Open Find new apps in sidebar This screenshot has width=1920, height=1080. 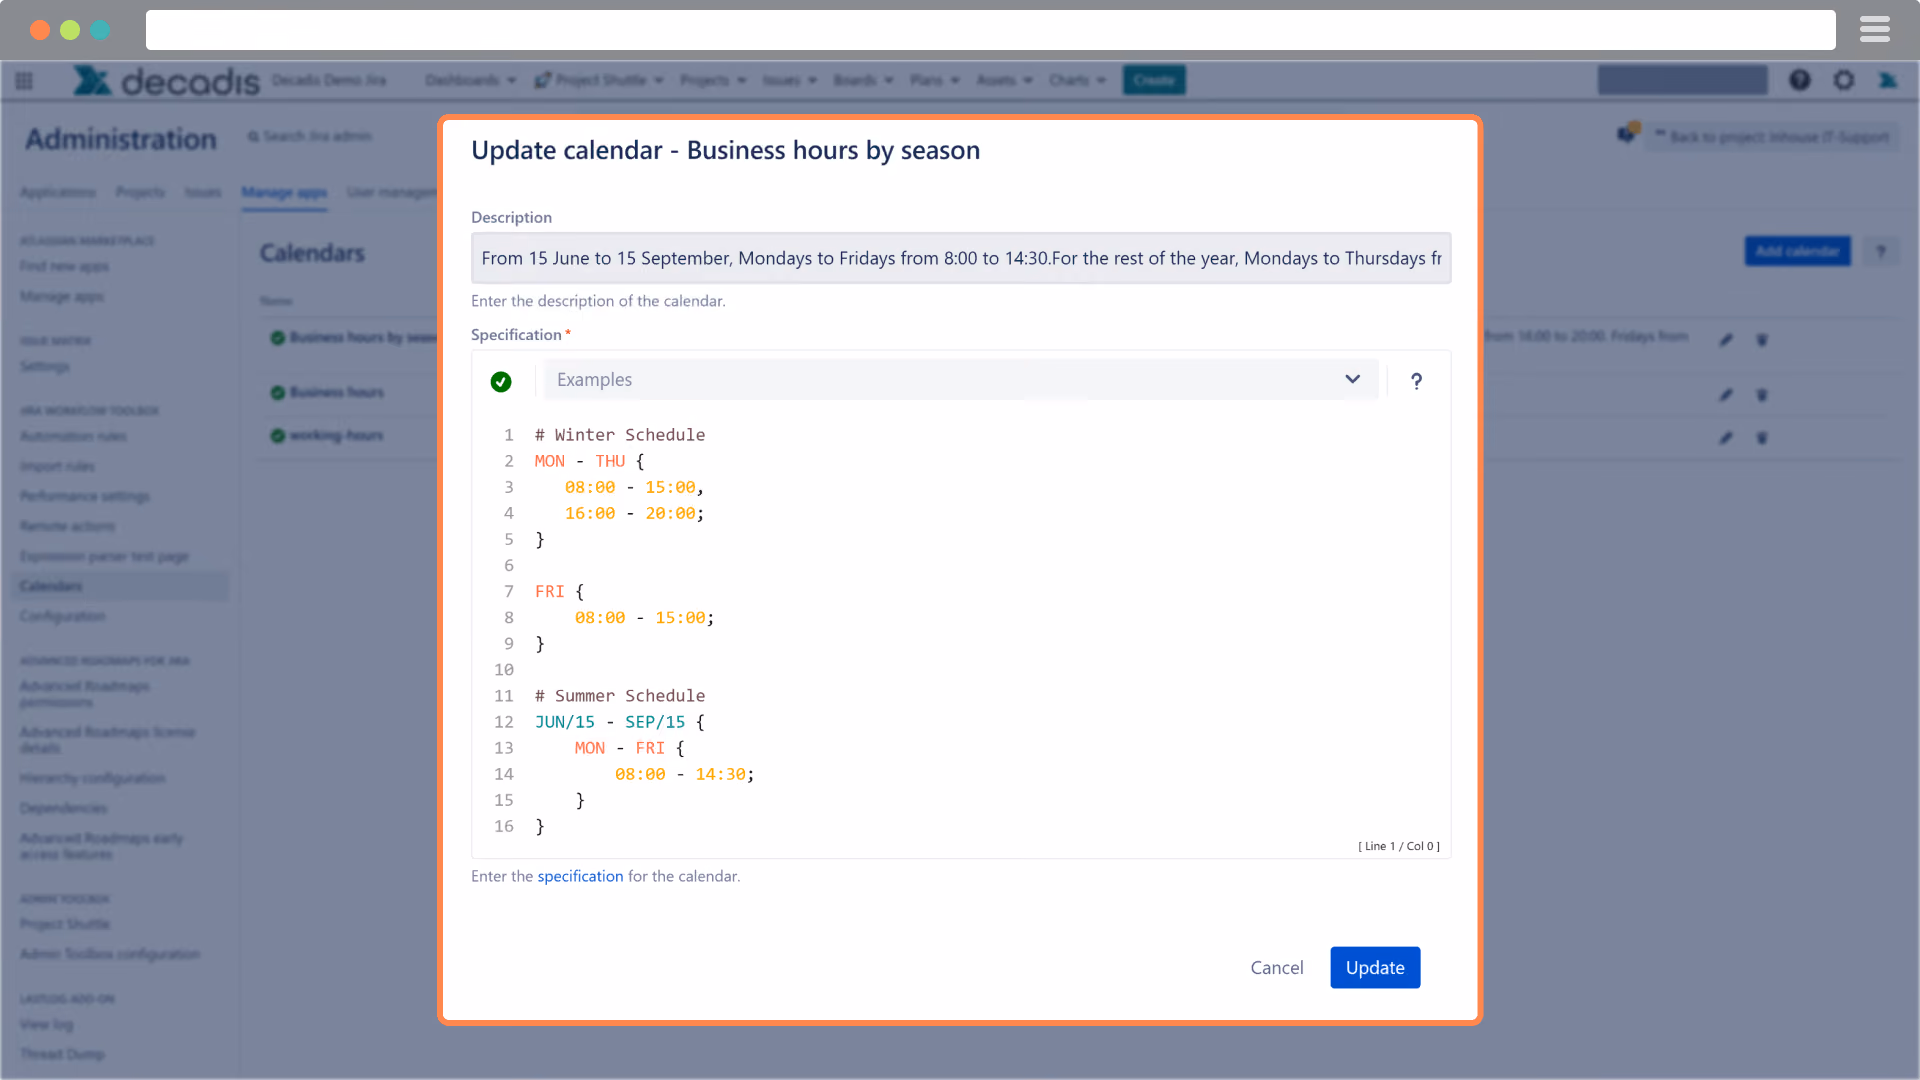pyautogui.click(x=64, y=266)
